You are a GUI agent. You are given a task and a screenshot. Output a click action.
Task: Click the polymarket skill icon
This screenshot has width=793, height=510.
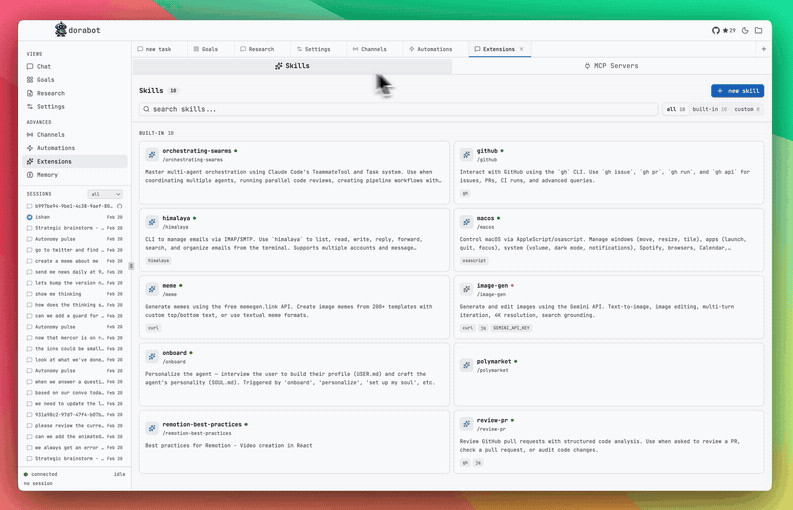pyautogui.click(x=466, y=365)
